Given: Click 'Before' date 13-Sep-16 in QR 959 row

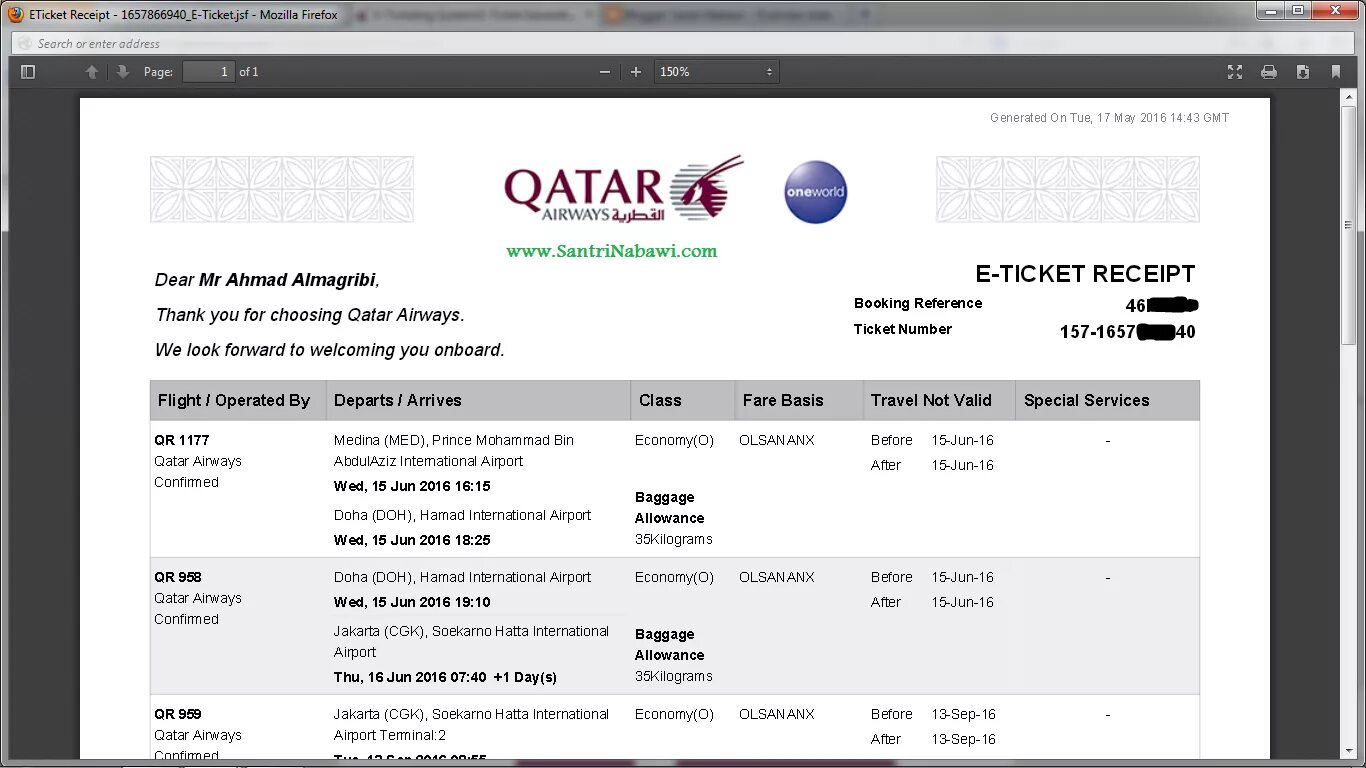Looking at the screenshot, I should coord(964,714).
